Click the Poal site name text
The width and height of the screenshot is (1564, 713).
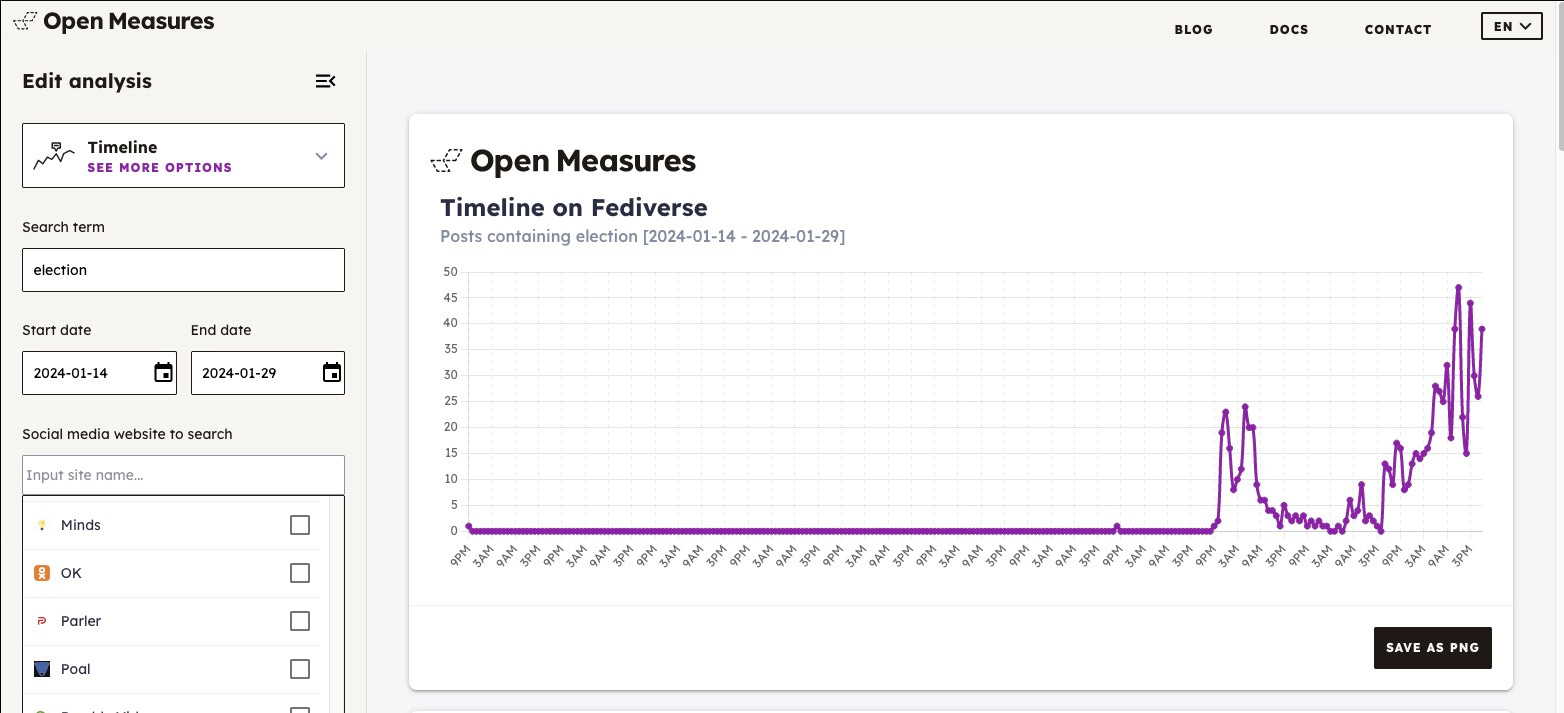[76, 669]
